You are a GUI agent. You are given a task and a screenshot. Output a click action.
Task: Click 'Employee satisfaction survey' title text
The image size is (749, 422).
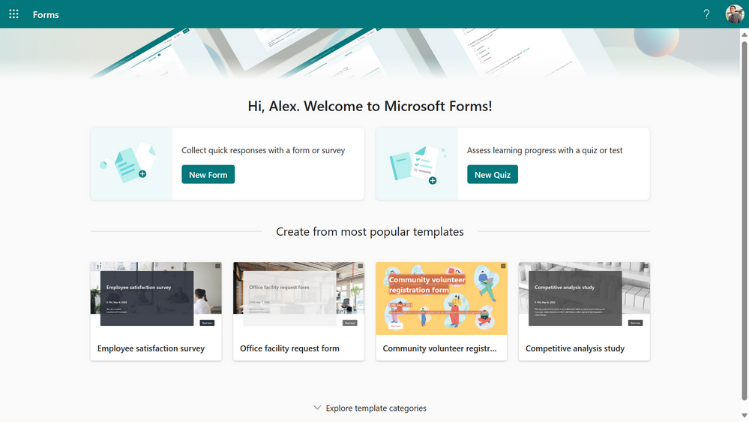(151, 348)
